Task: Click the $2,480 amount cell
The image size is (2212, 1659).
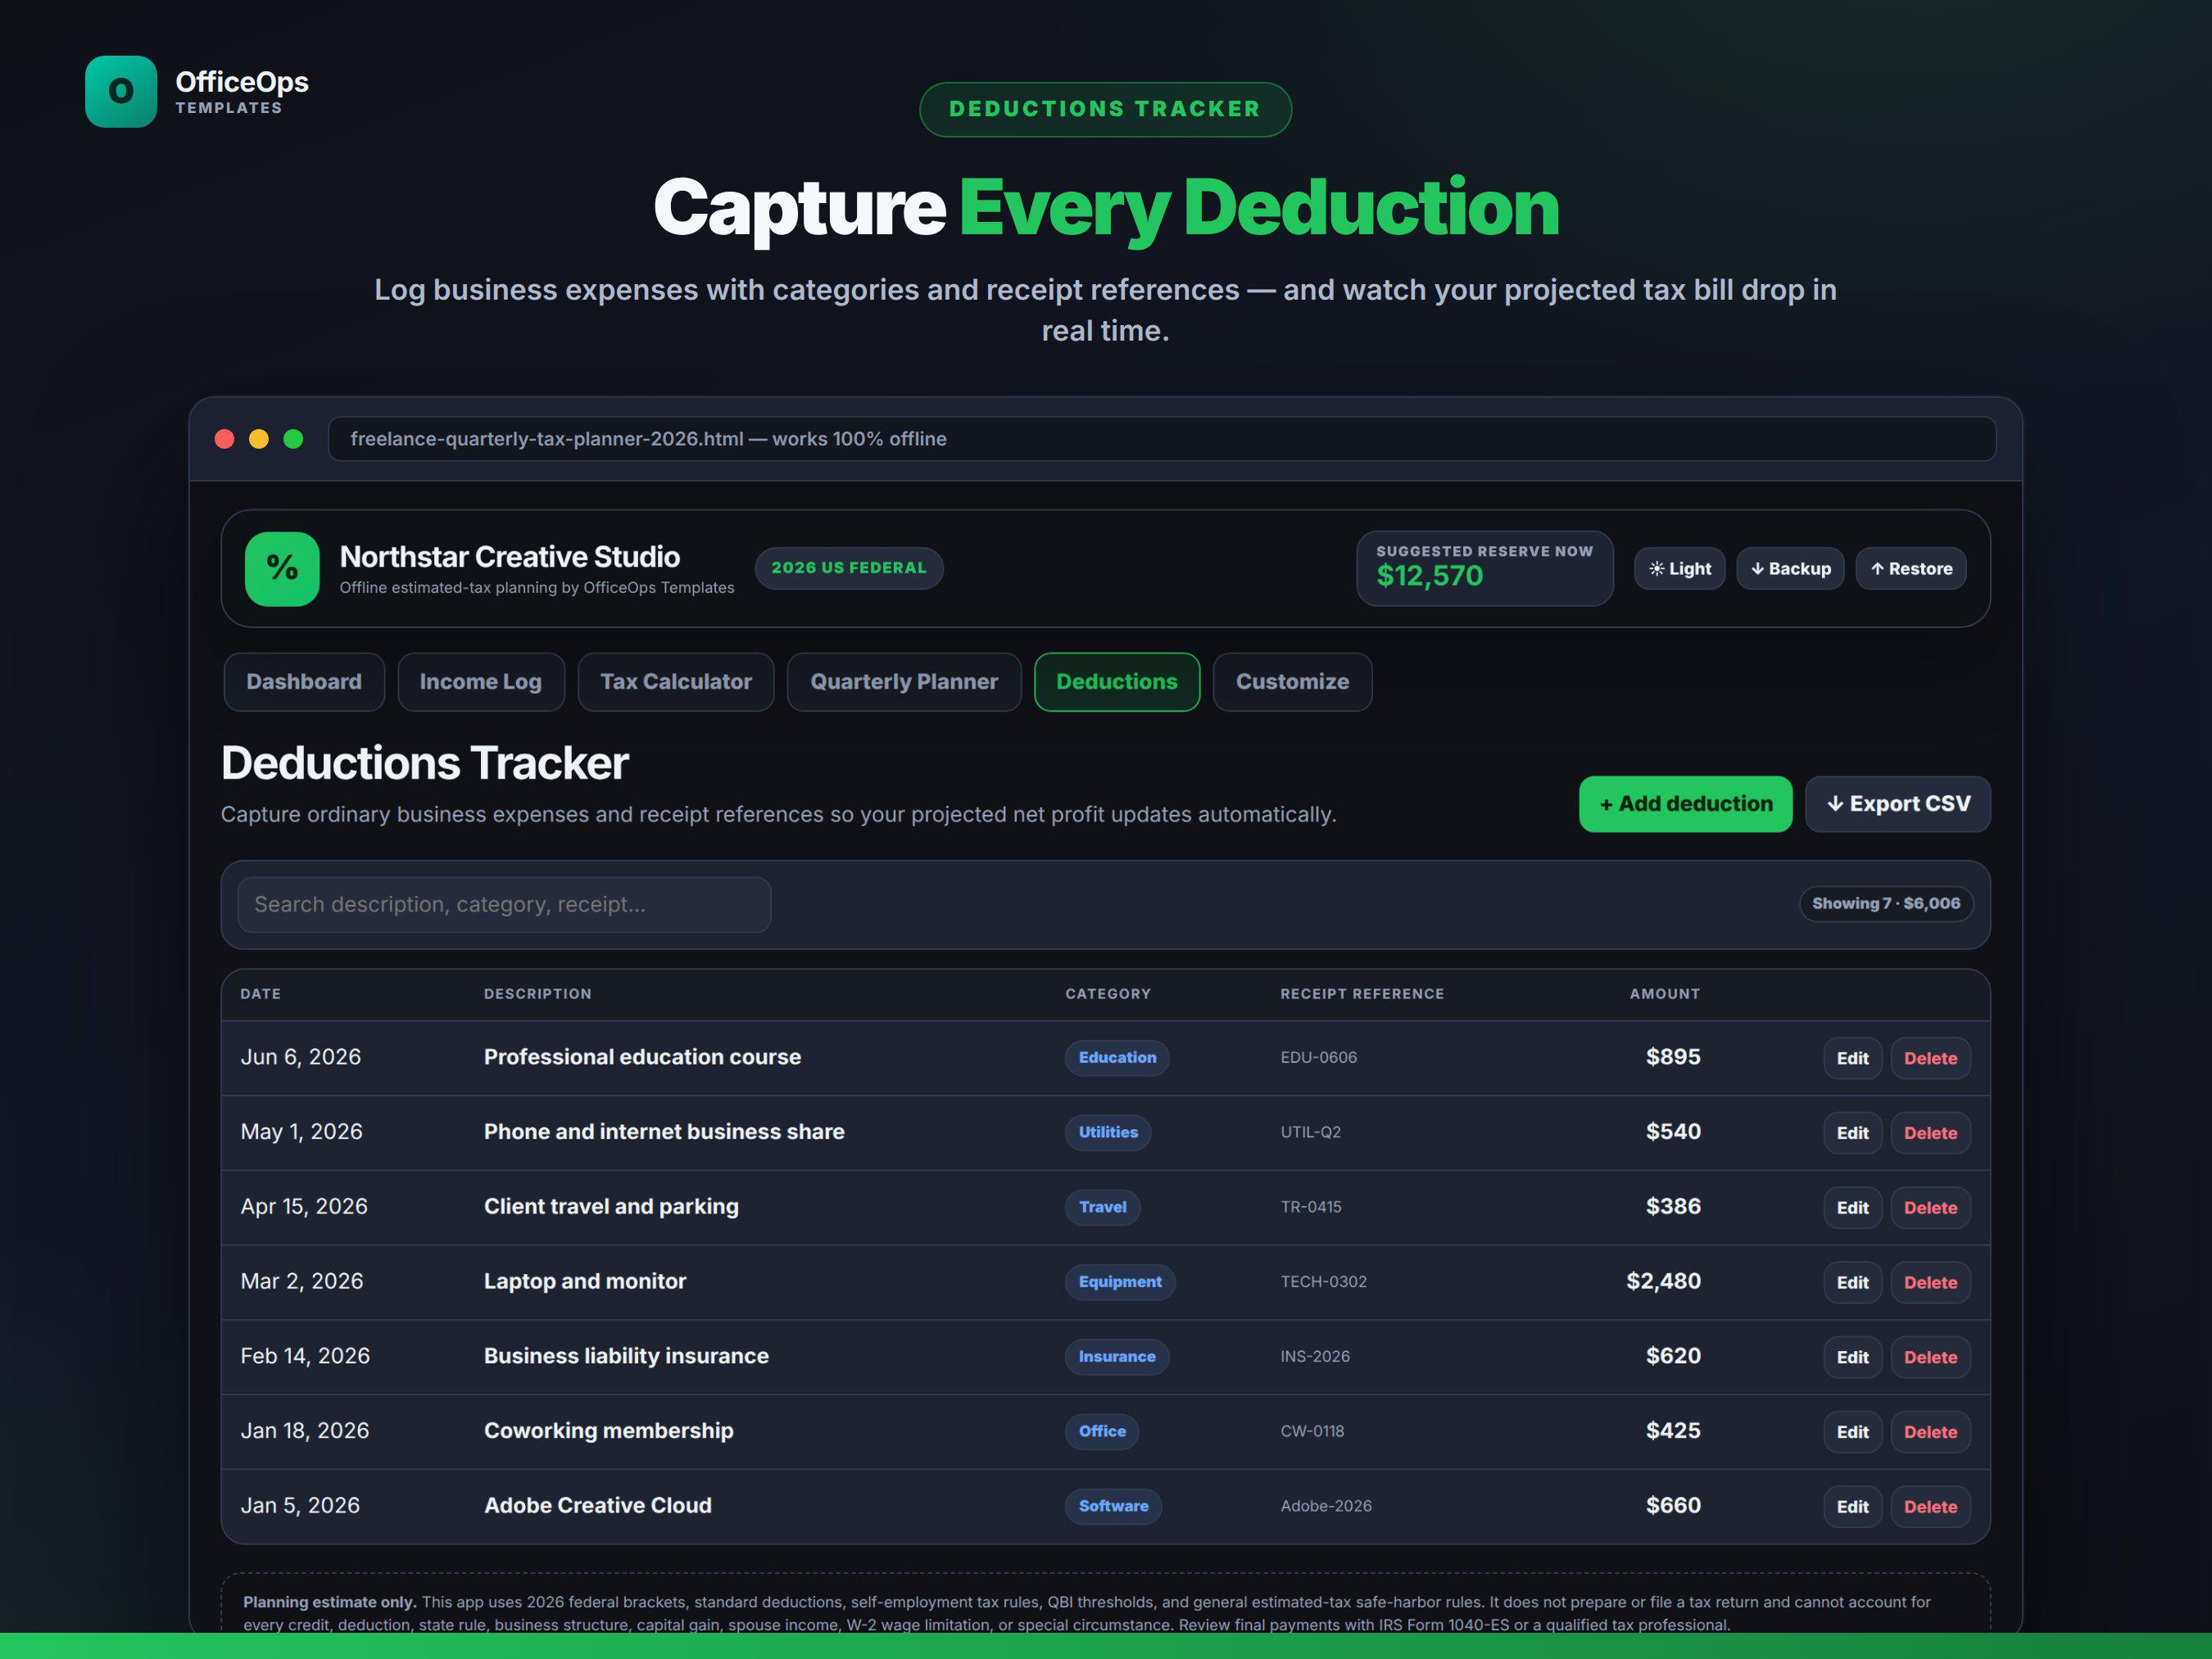Action: [x=1663, y=1282]
